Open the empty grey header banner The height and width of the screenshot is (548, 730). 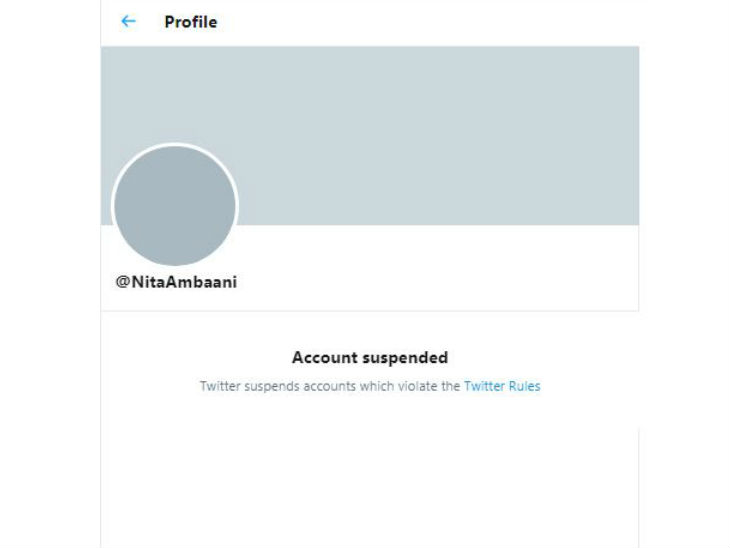pyautogui.click(x=370, y=135)
